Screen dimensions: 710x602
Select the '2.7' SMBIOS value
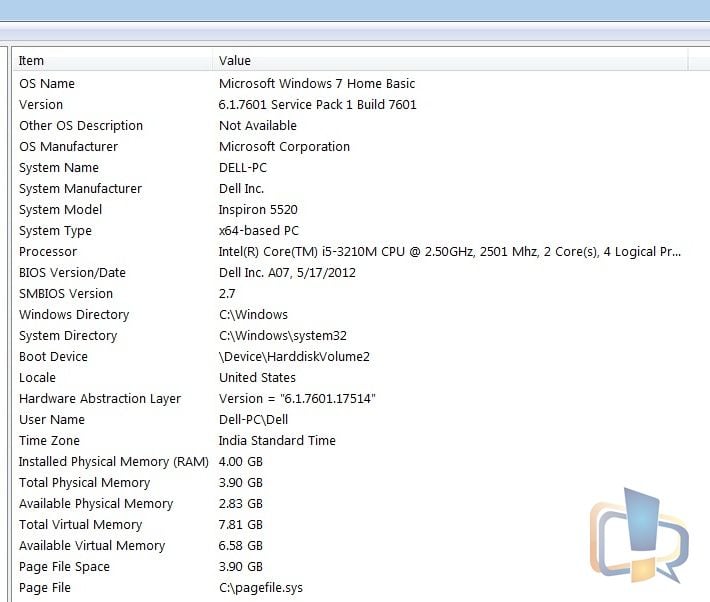[227, 294]
